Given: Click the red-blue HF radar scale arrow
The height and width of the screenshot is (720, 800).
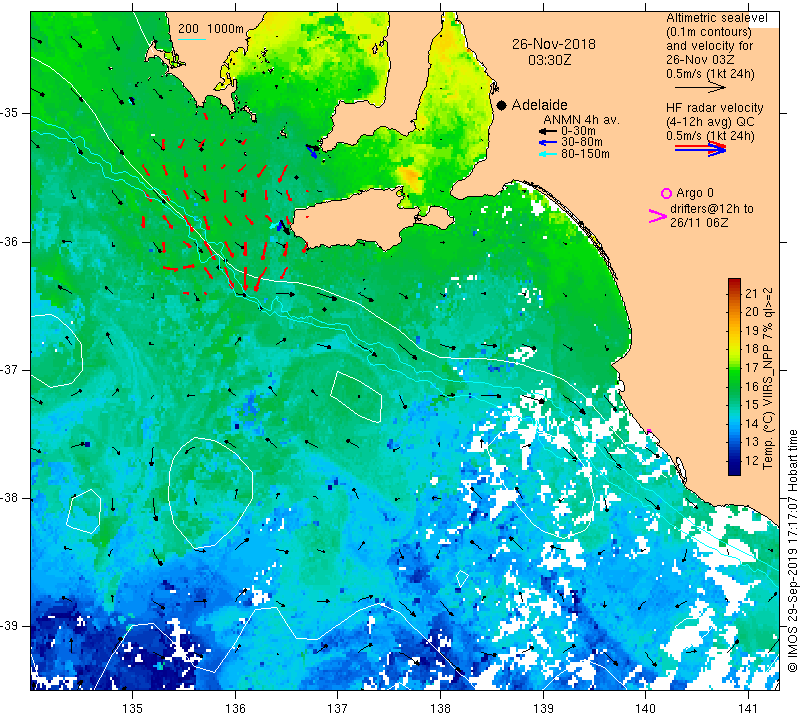Looking at the screenshot, I should click(x=700, y=149).
